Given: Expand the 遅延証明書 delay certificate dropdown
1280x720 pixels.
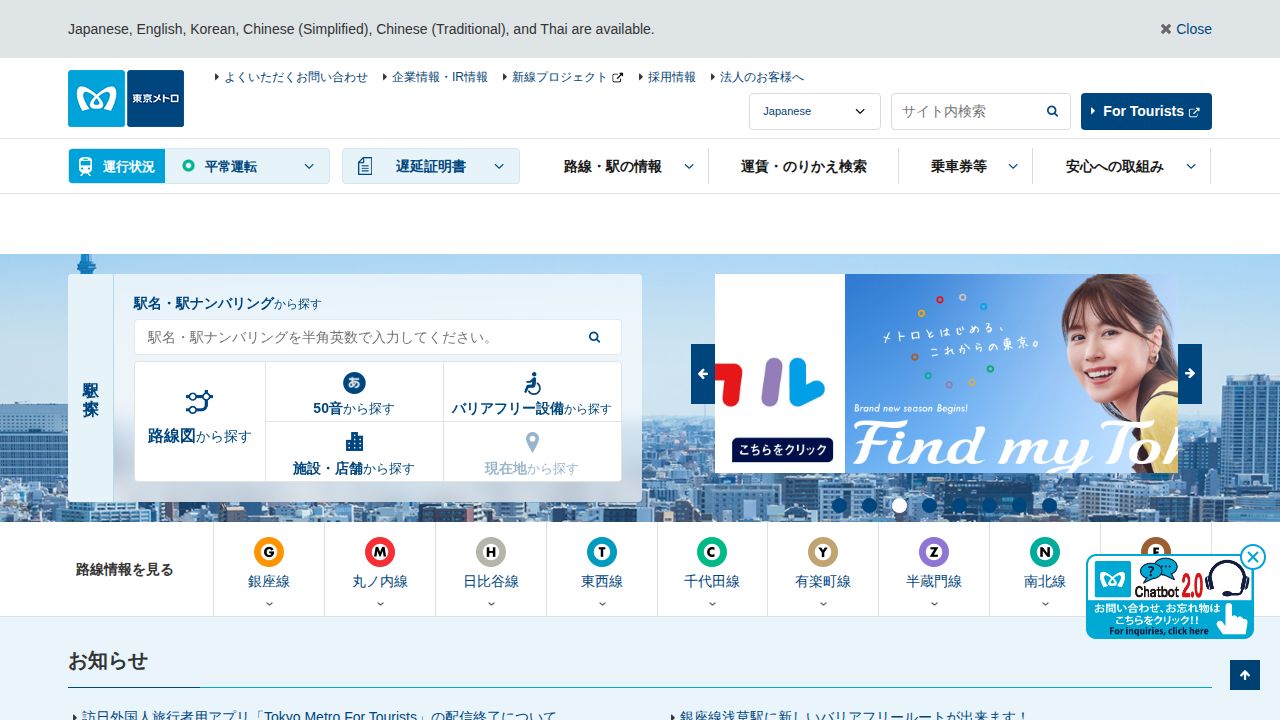Looking at the screenshot, I should pos(431,166).
